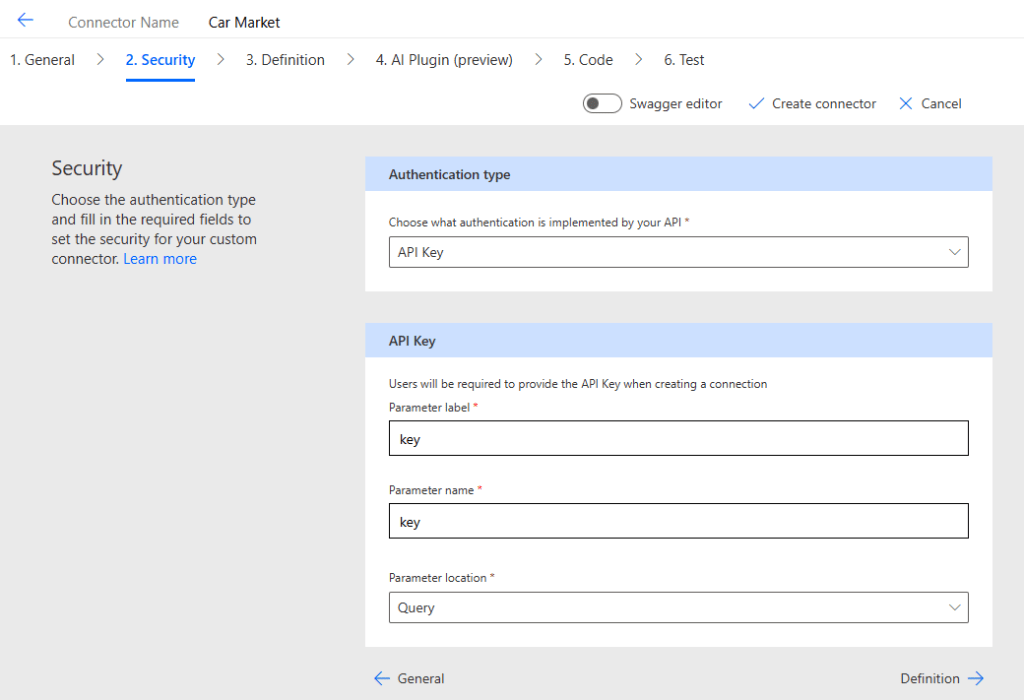The width and height of the screenshot is (1024, 700).
Task: Open the Learn more link
Action: tap(160, 259)
